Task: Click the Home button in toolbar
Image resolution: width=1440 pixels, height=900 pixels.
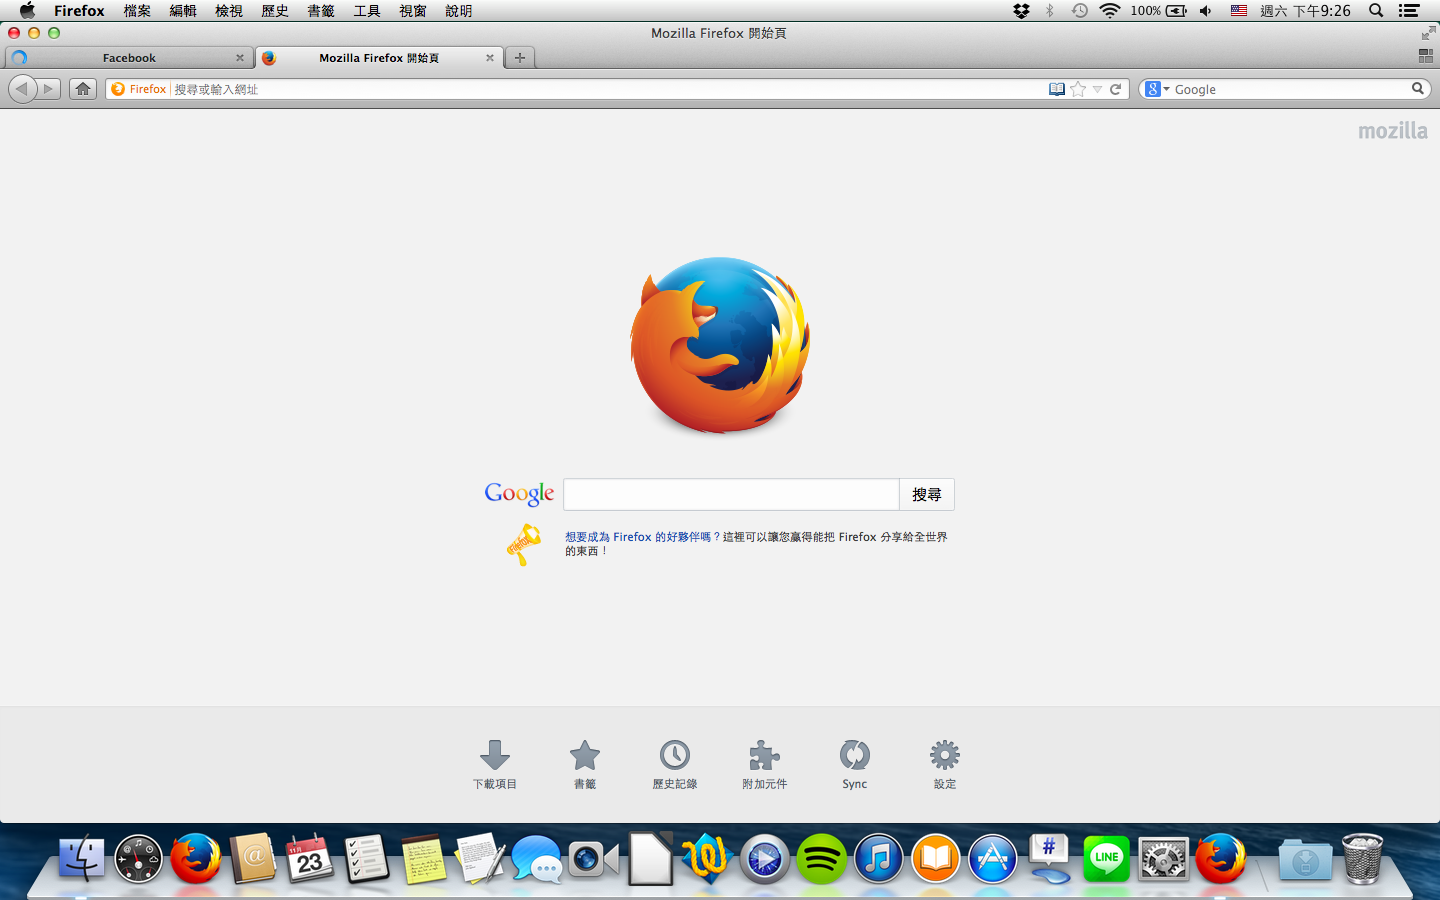Action: (x=83, y=89)
